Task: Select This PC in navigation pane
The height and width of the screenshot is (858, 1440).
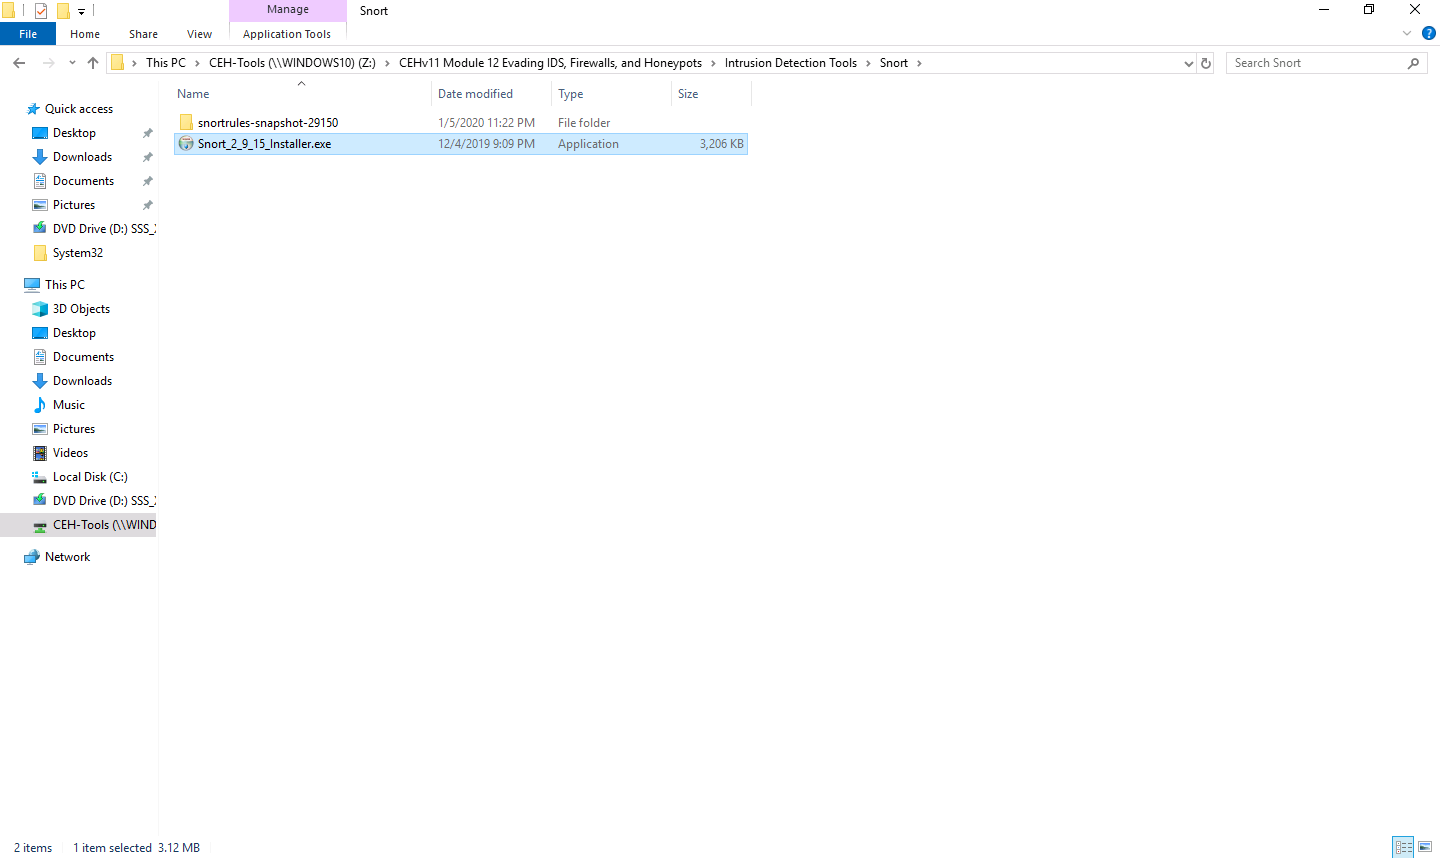Action: pos(65,285)
